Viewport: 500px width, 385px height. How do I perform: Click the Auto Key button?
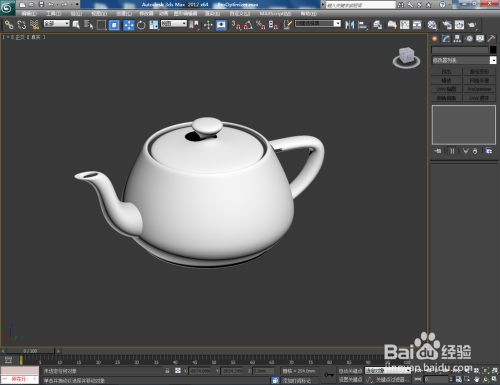coord(350,371)
